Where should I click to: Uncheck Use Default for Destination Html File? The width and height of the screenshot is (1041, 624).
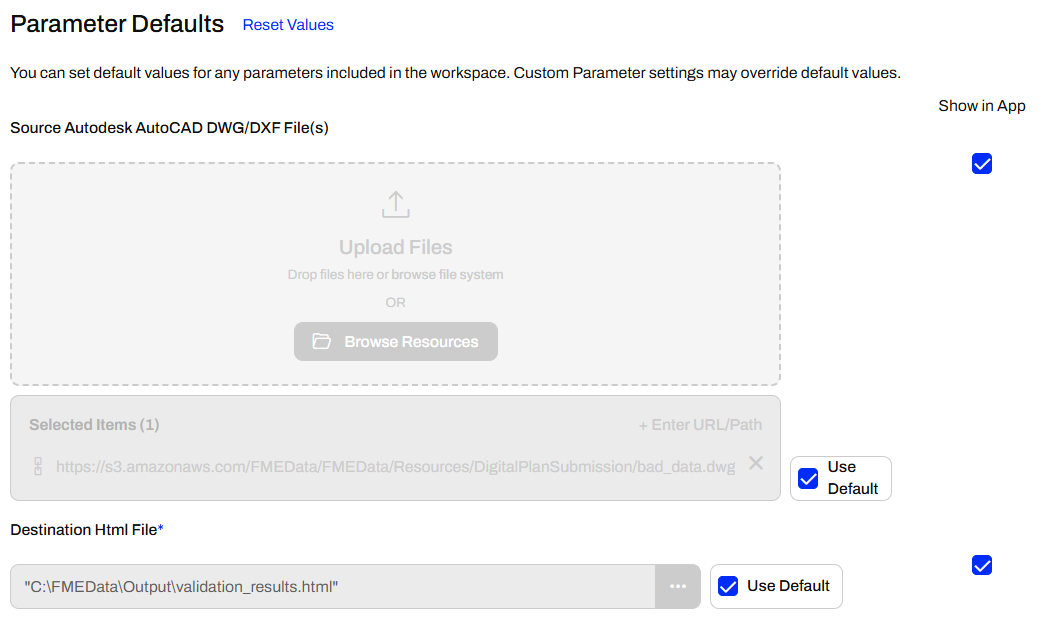[729, 586]
